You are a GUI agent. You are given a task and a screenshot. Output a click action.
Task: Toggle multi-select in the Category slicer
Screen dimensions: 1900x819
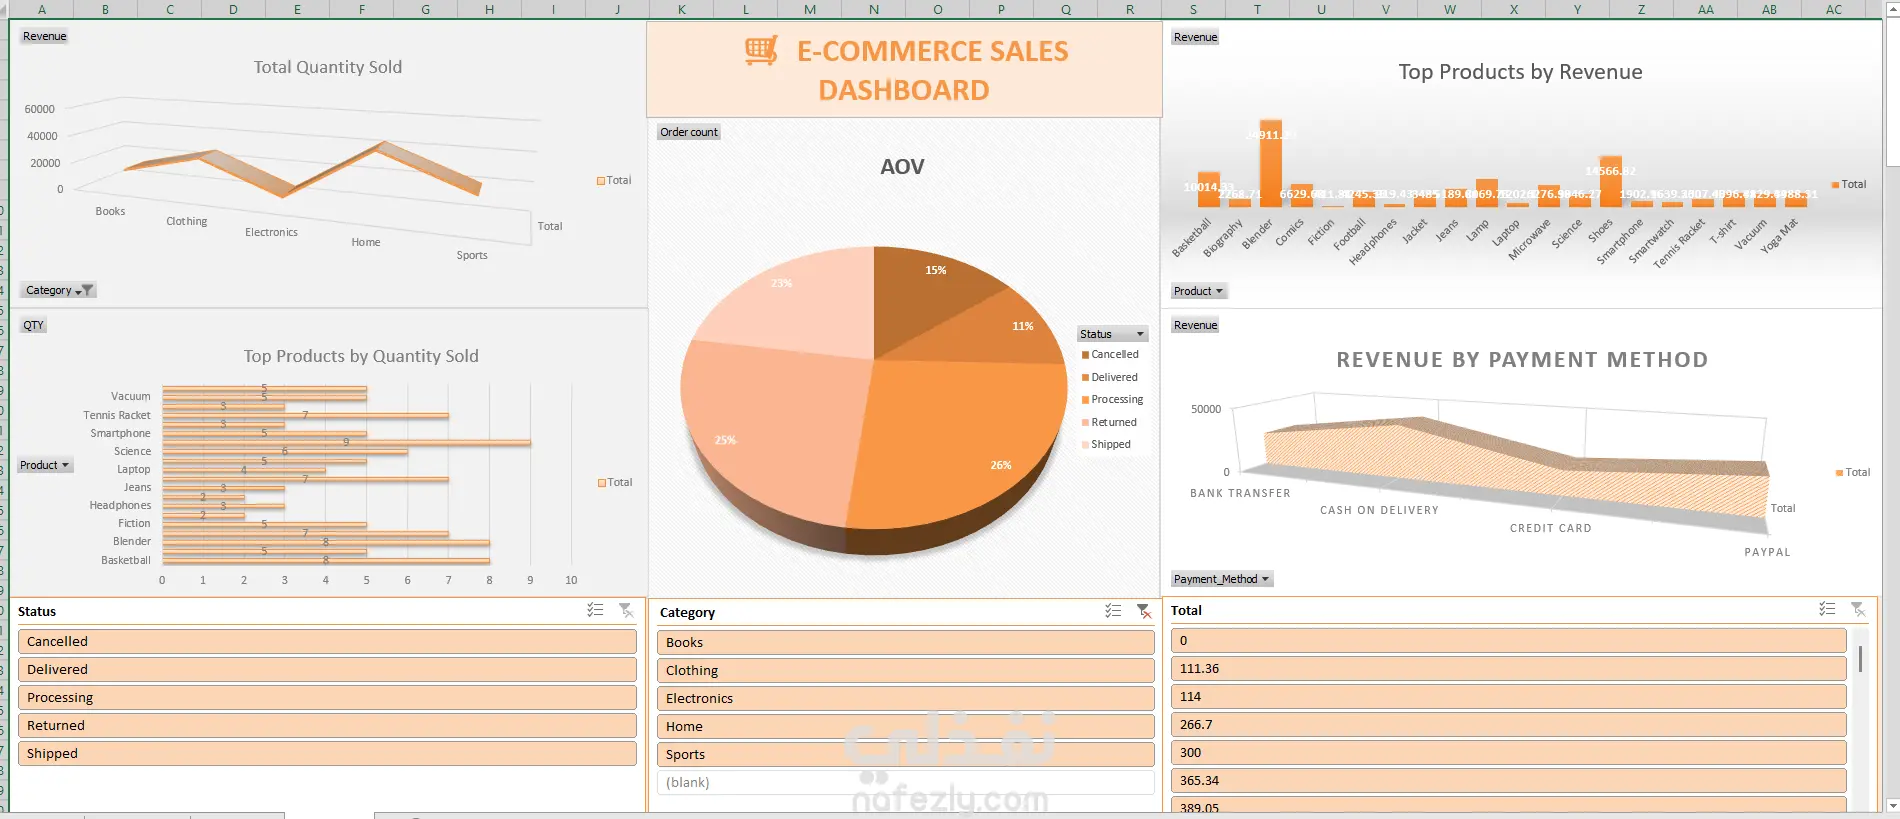point(1113,611)
